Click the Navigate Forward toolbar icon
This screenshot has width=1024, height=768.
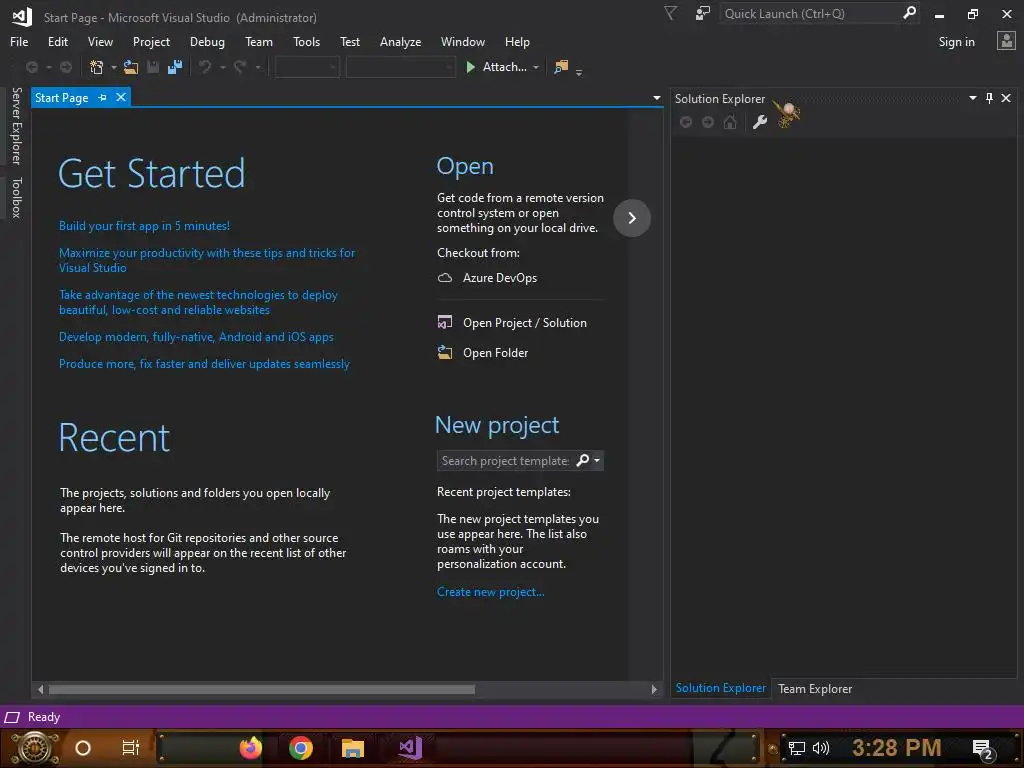(x=66, y=67)
